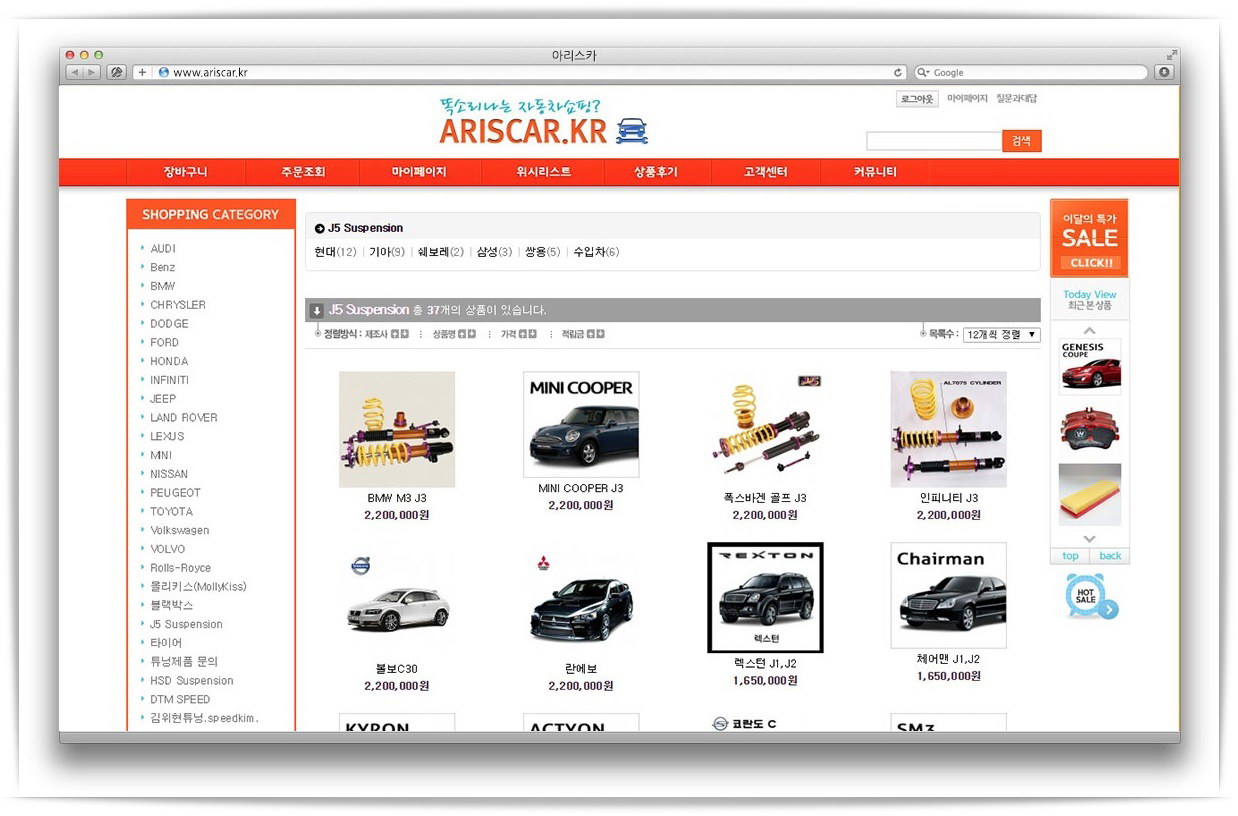This screenshot has width=1238, height=816.
Task: Click the up chevron in Today View
Action: click(1089, 330)
